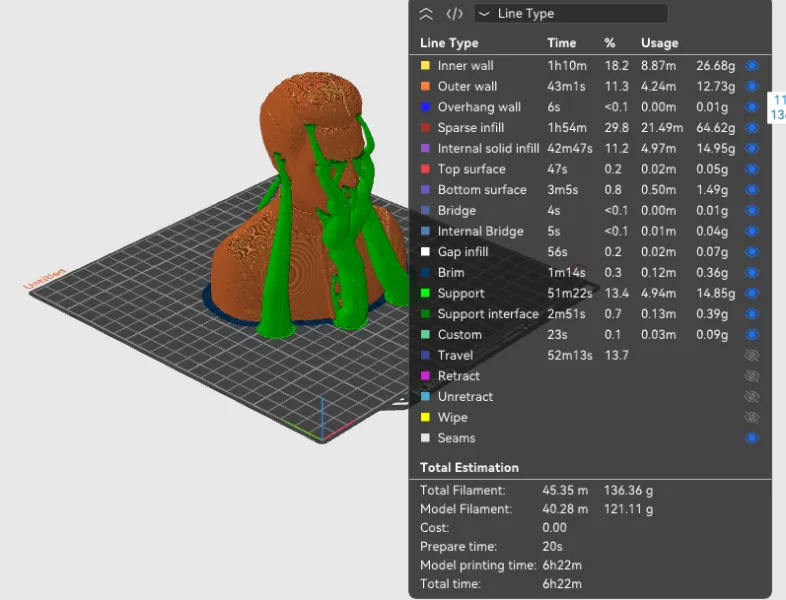The image size is (786, 600).
Task: Show Retract points with eye icon
Action: click(x=752, y=376)
